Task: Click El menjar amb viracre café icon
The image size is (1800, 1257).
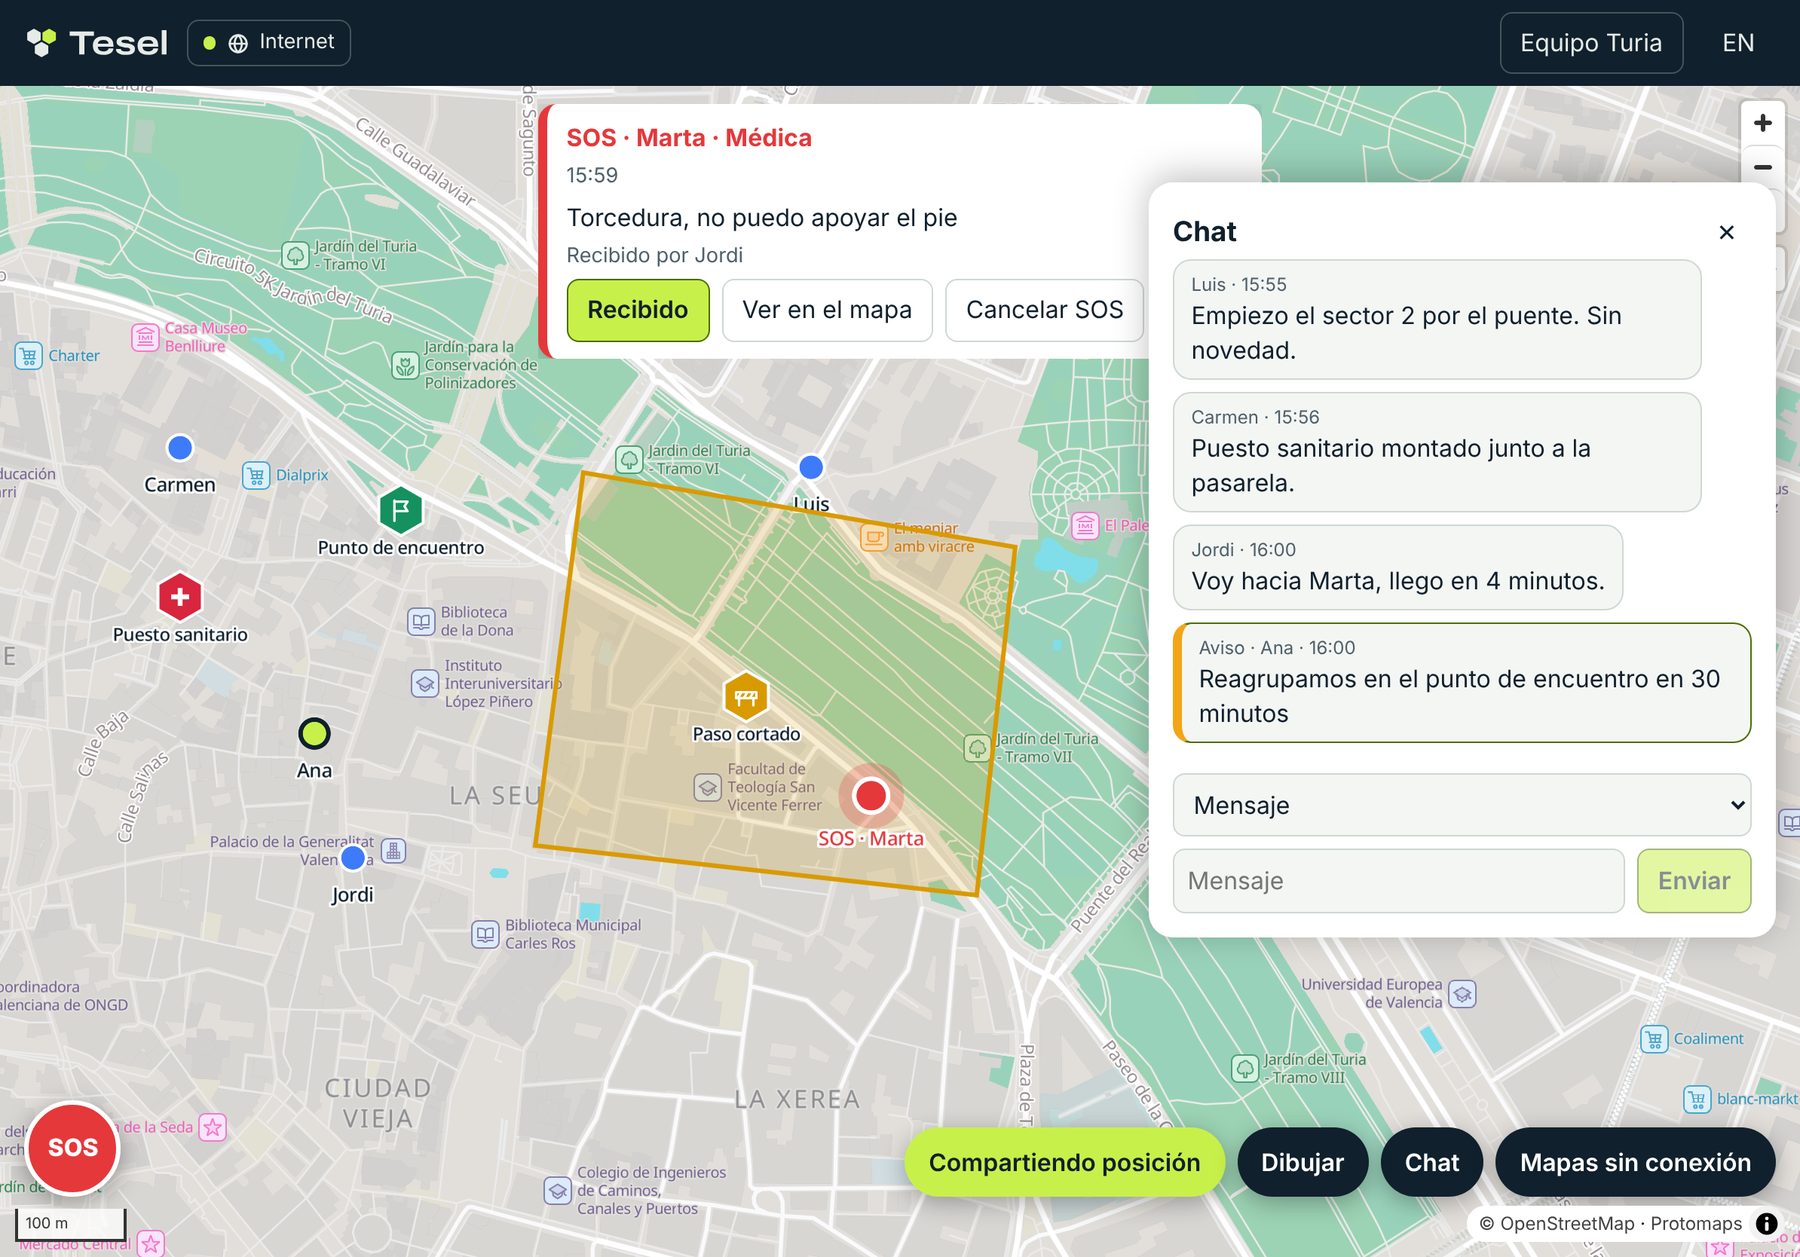Action: 874,538
